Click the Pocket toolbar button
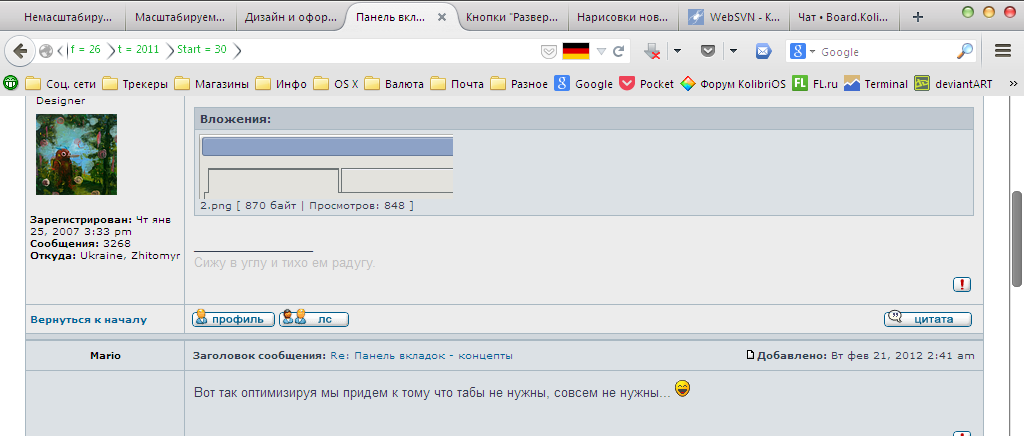The width and height of the screenshot is (1024, 436). (708, 51)
